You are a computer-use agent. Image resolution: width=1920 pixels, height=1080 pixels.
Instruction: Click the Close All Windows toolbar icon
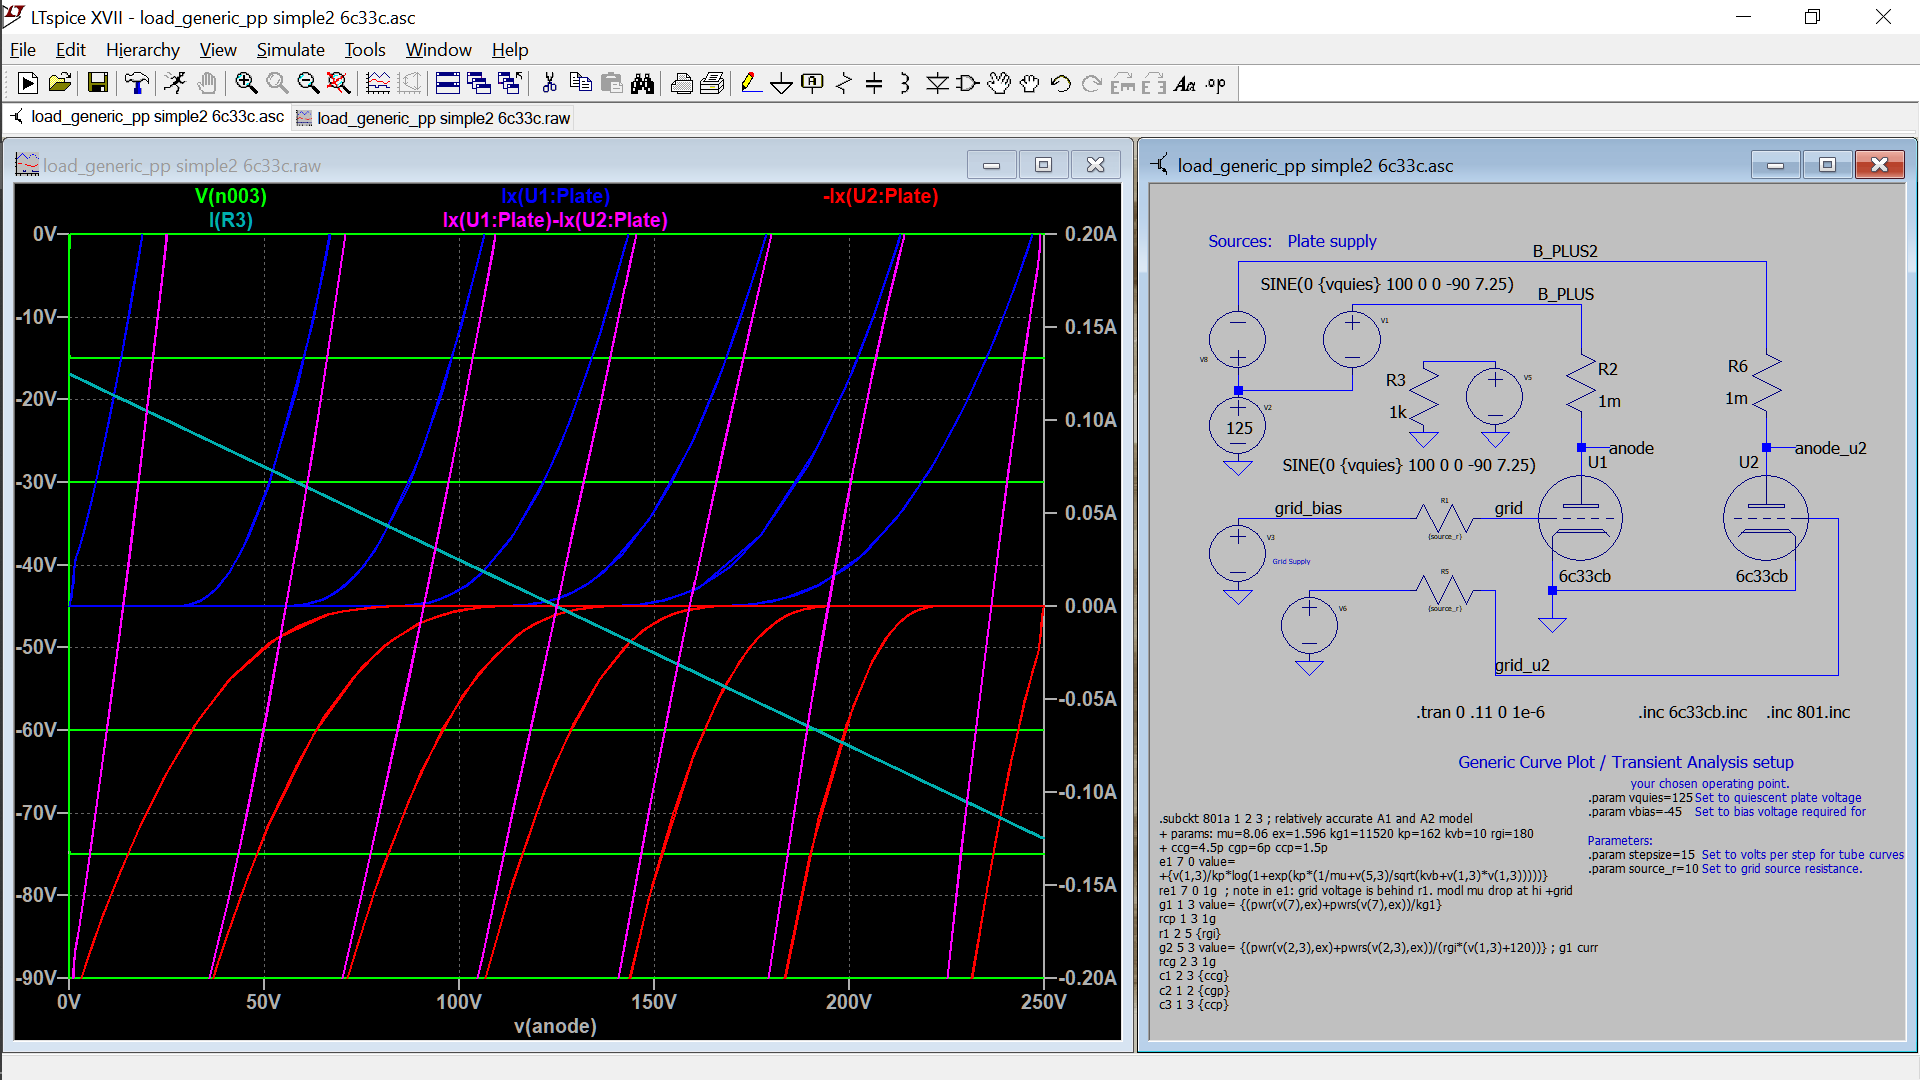510,84
